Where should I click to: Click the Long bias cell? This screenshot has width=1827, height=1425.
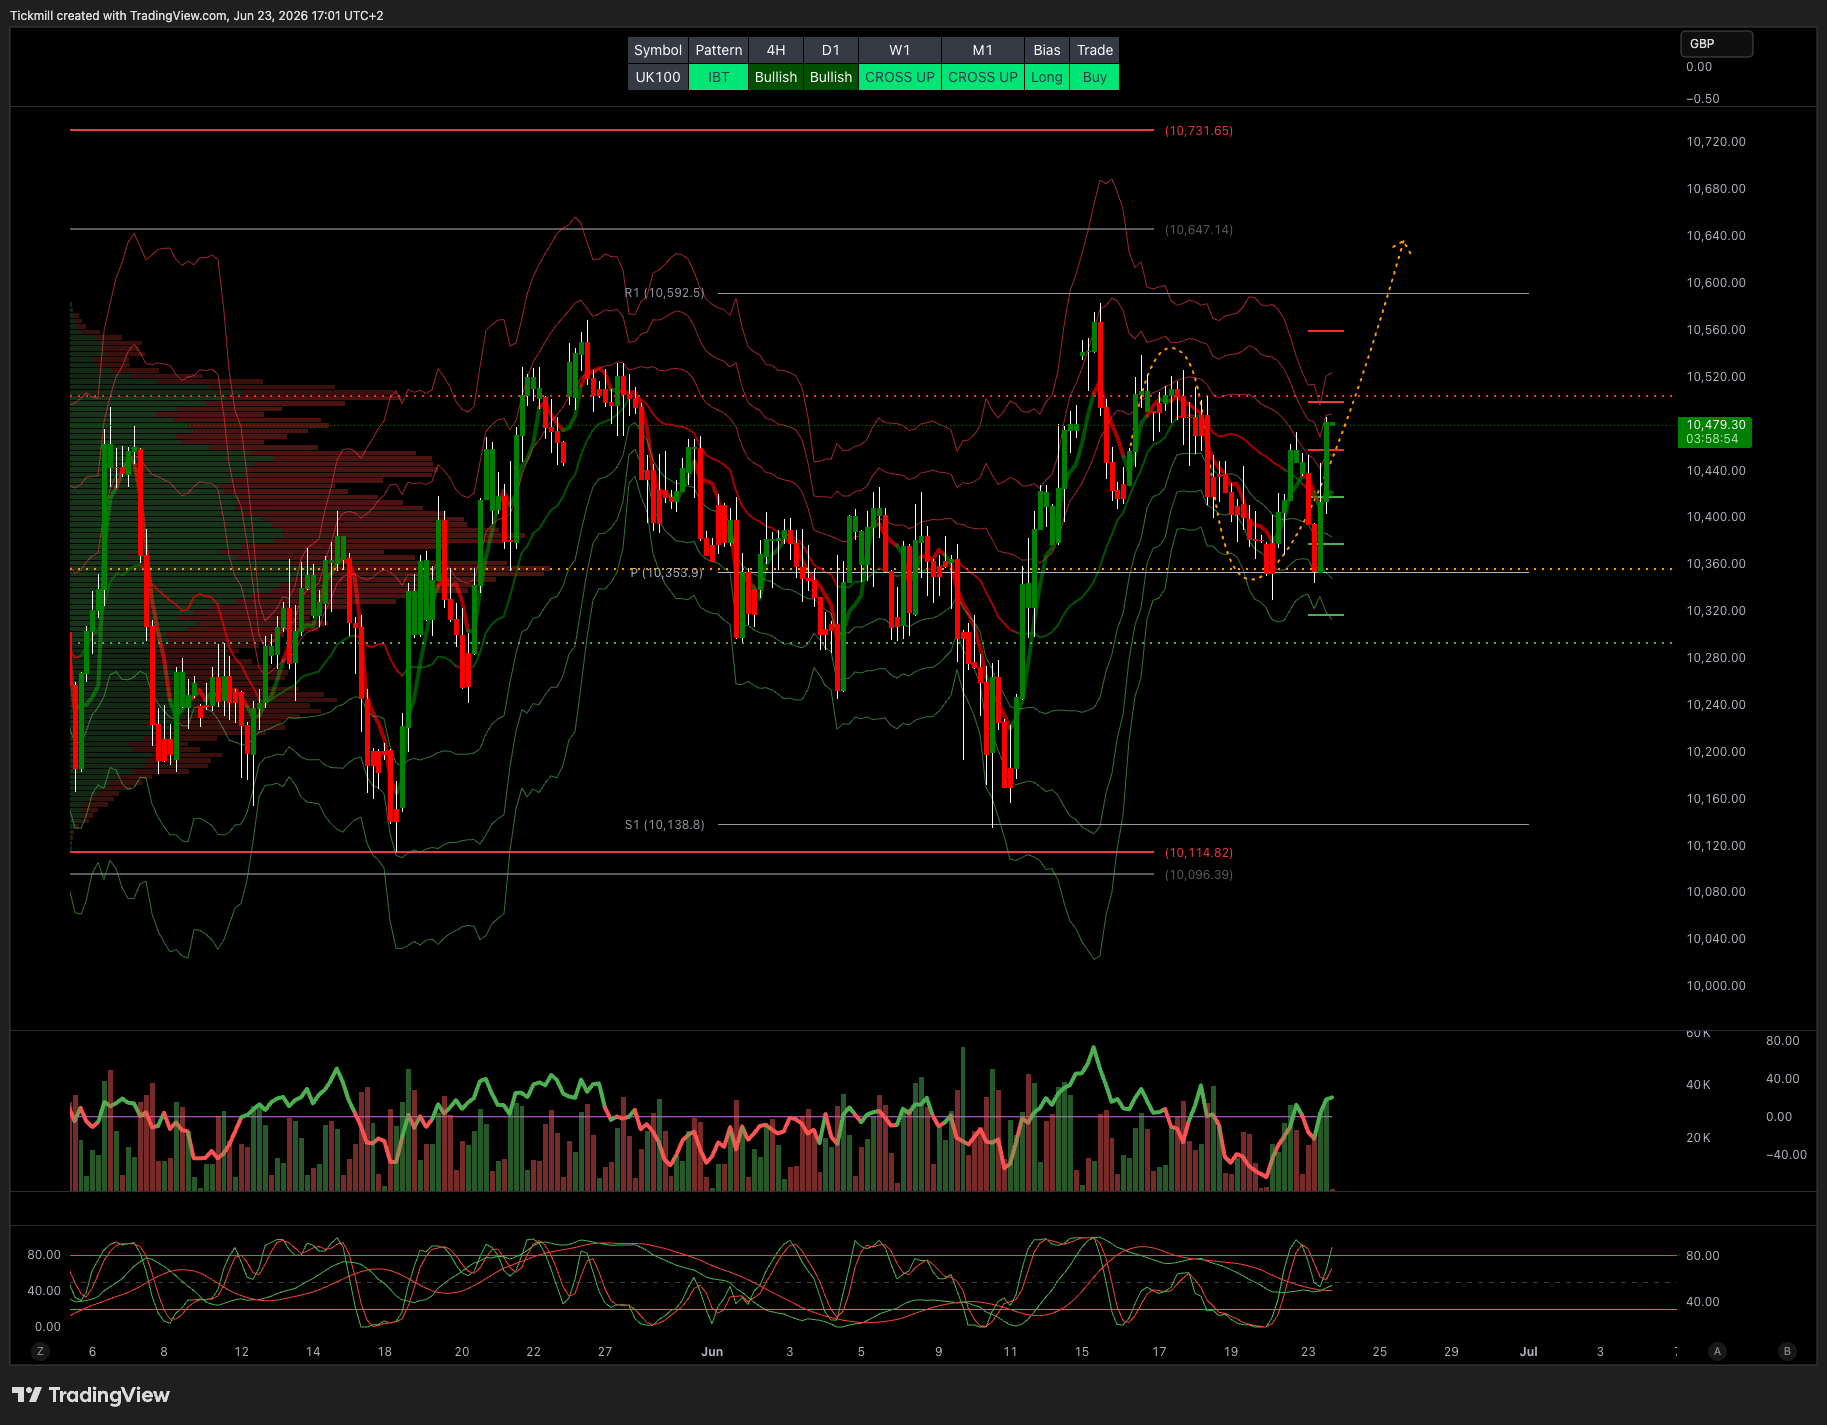[1047, 77]
